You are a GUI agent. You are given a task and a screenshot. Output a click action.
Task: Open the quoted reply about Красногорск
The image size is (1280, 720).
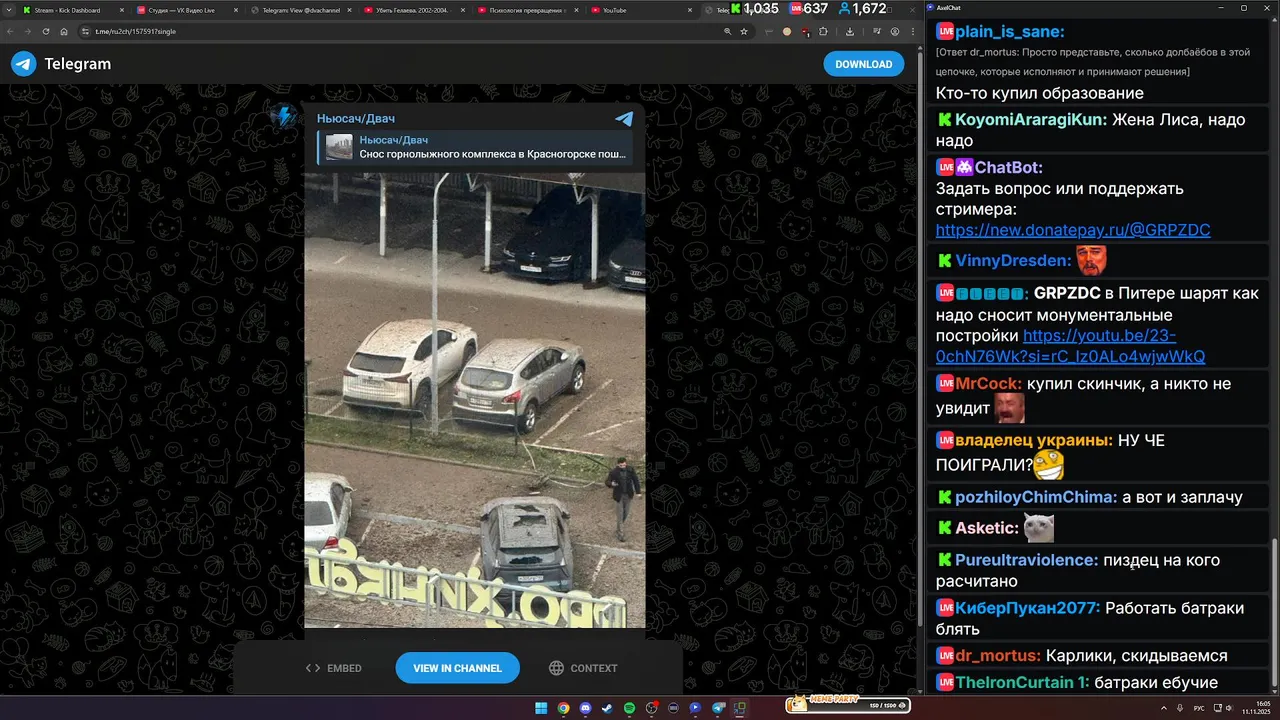point(475,147)
